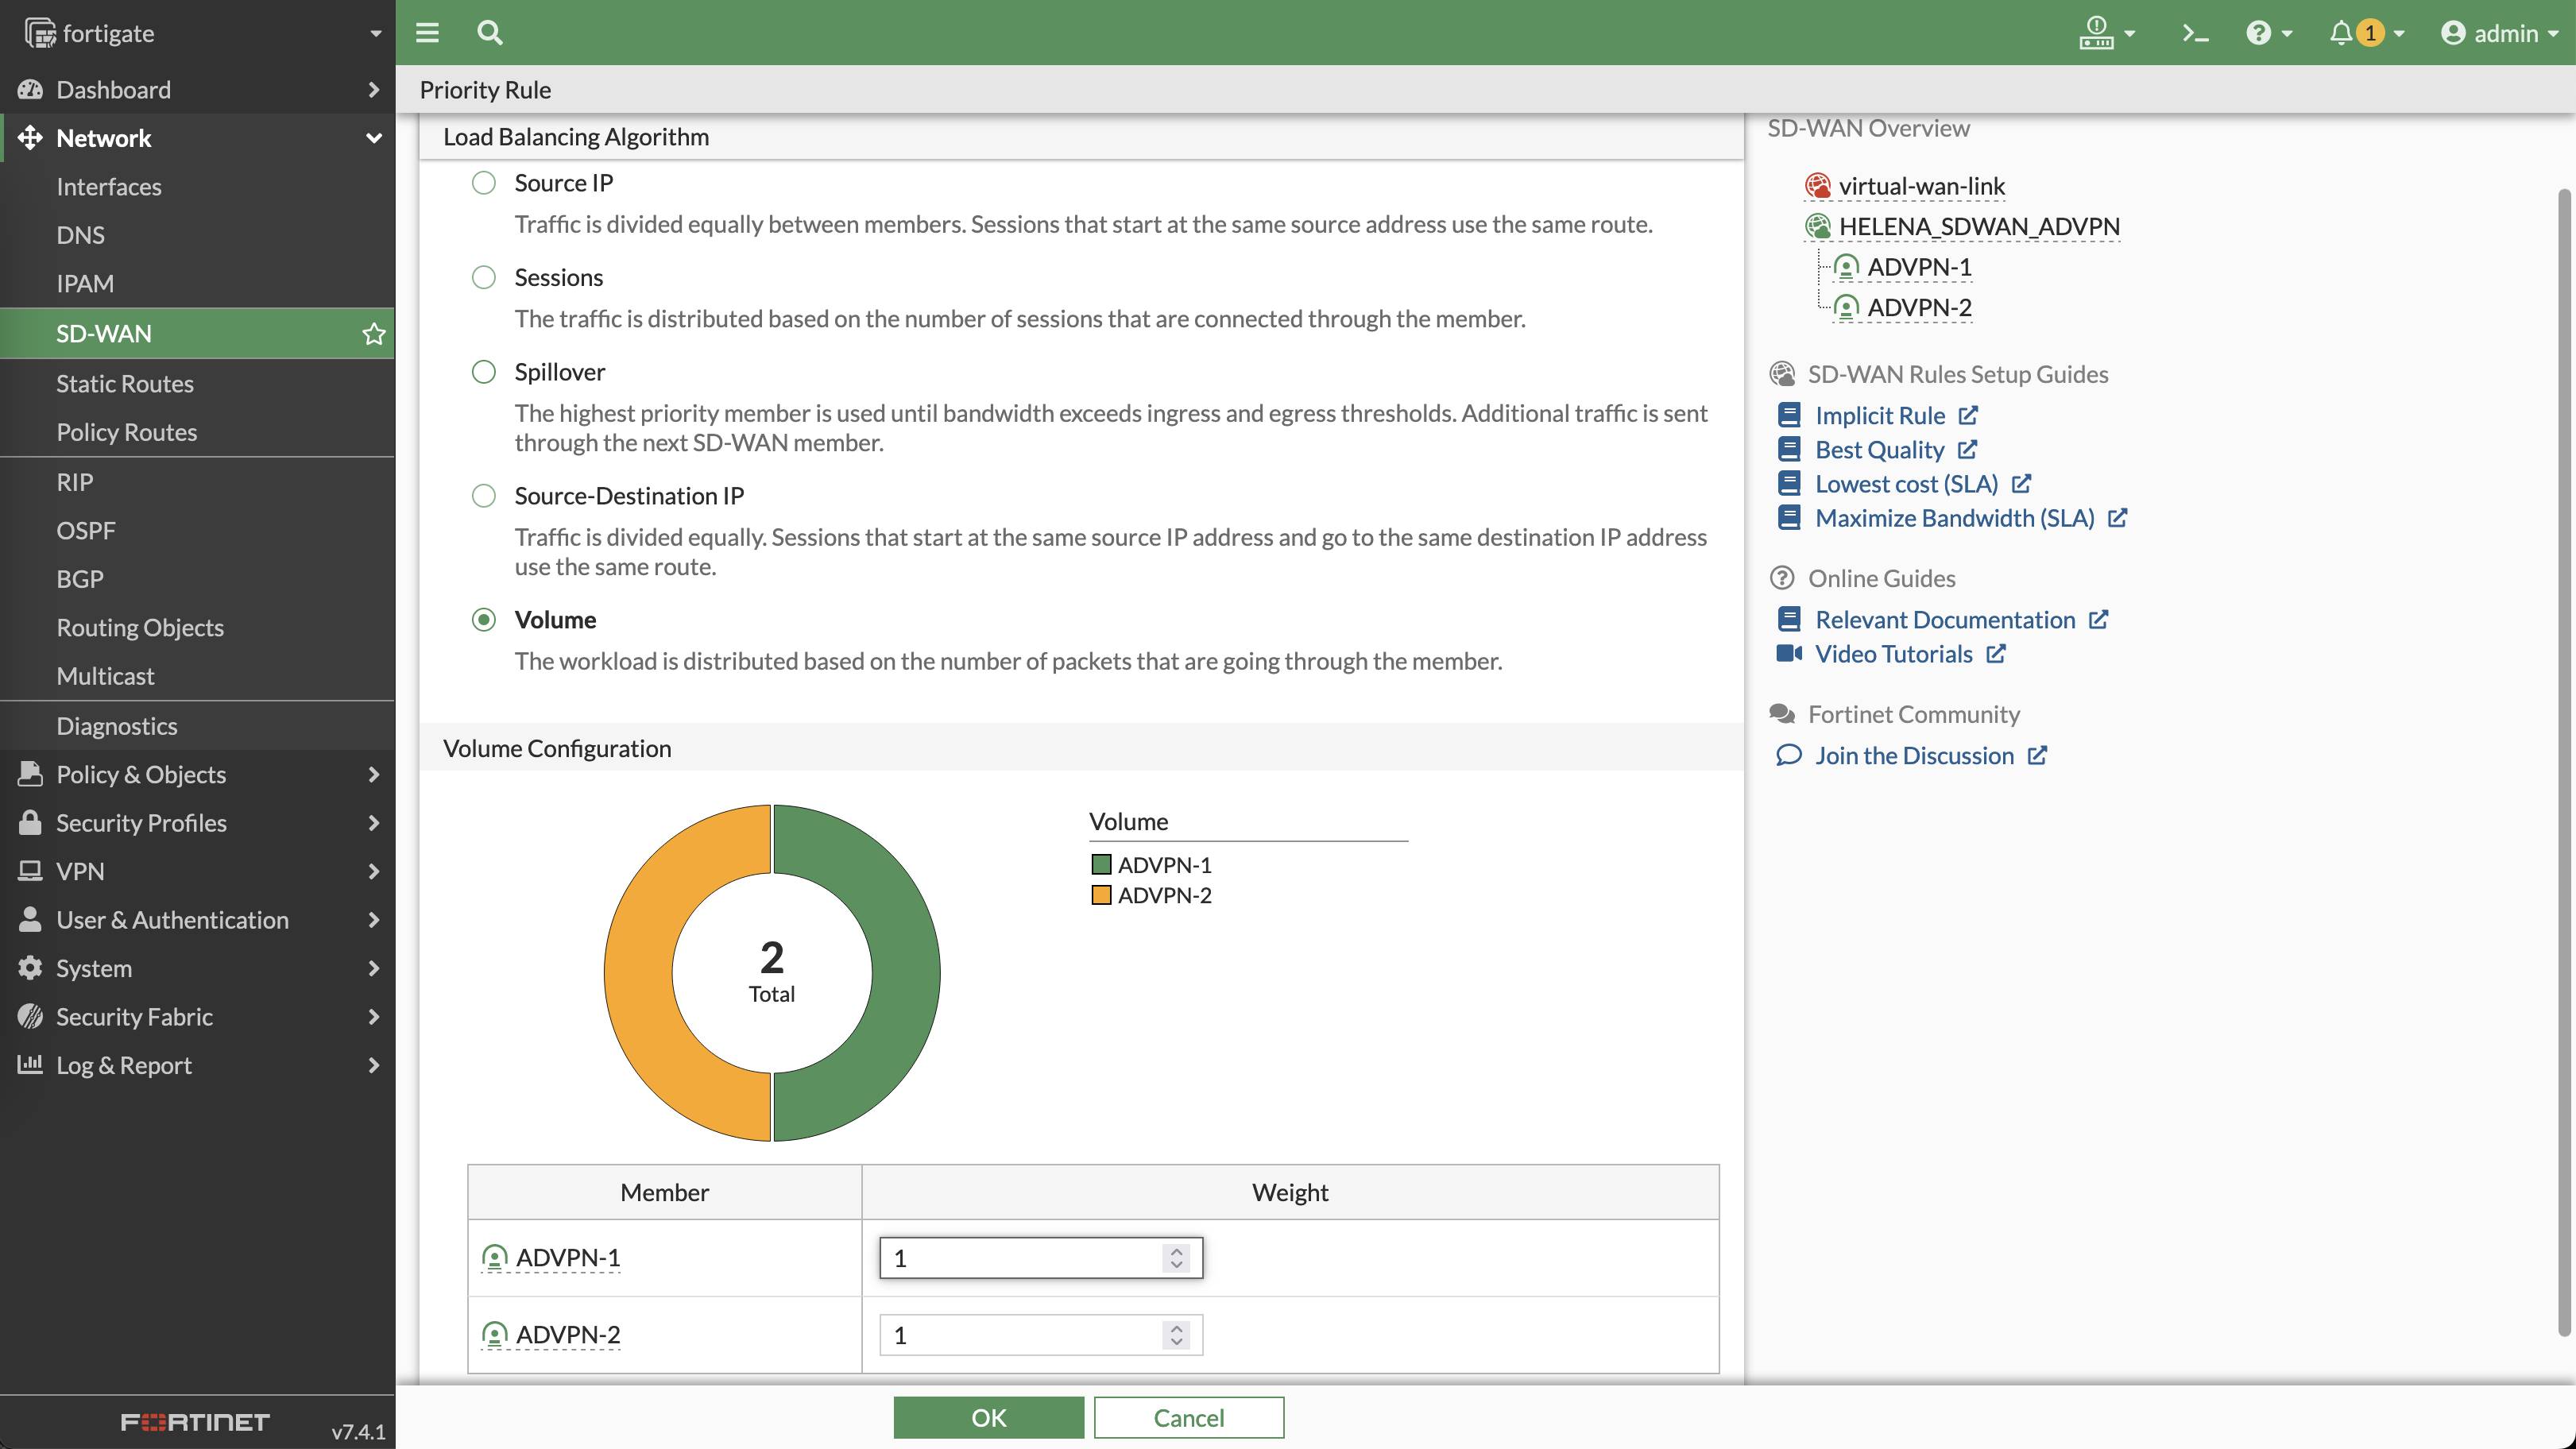
Task: Select the Source IP radio button
Action: tap(484, 183)
